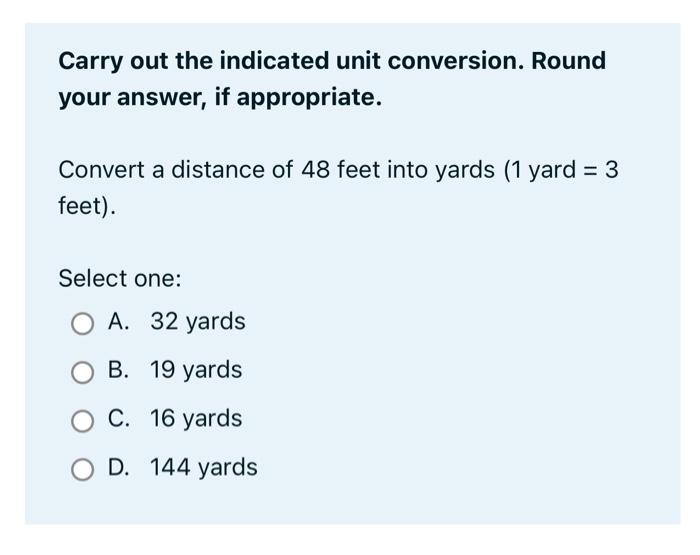Mark the radio button for option C

83,421
